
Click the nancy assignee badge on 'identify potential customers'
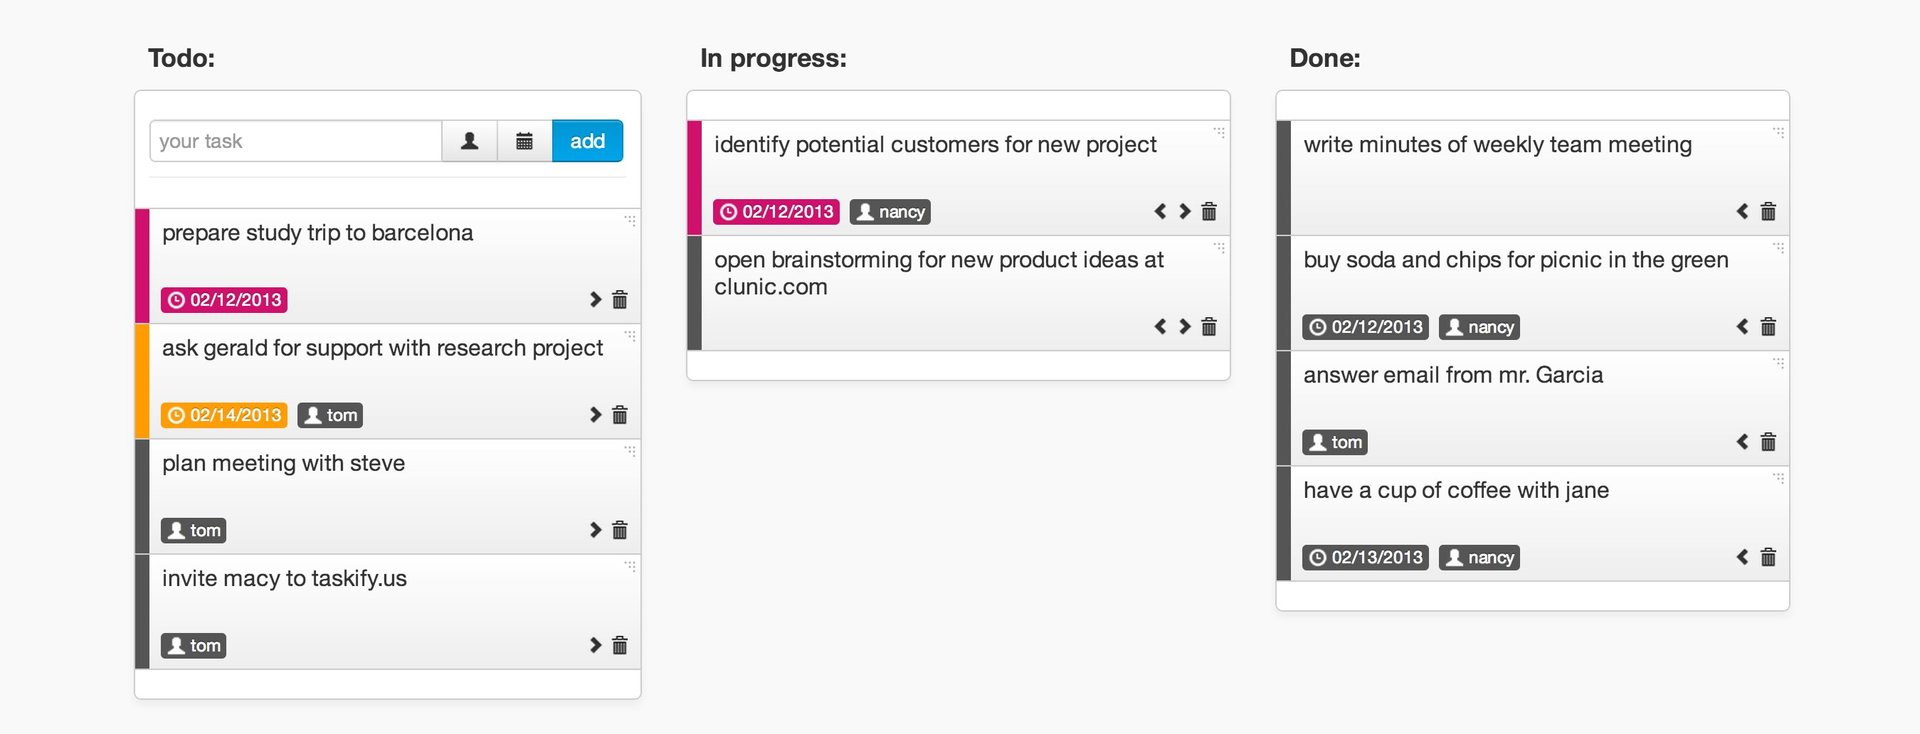pos(890,211)
